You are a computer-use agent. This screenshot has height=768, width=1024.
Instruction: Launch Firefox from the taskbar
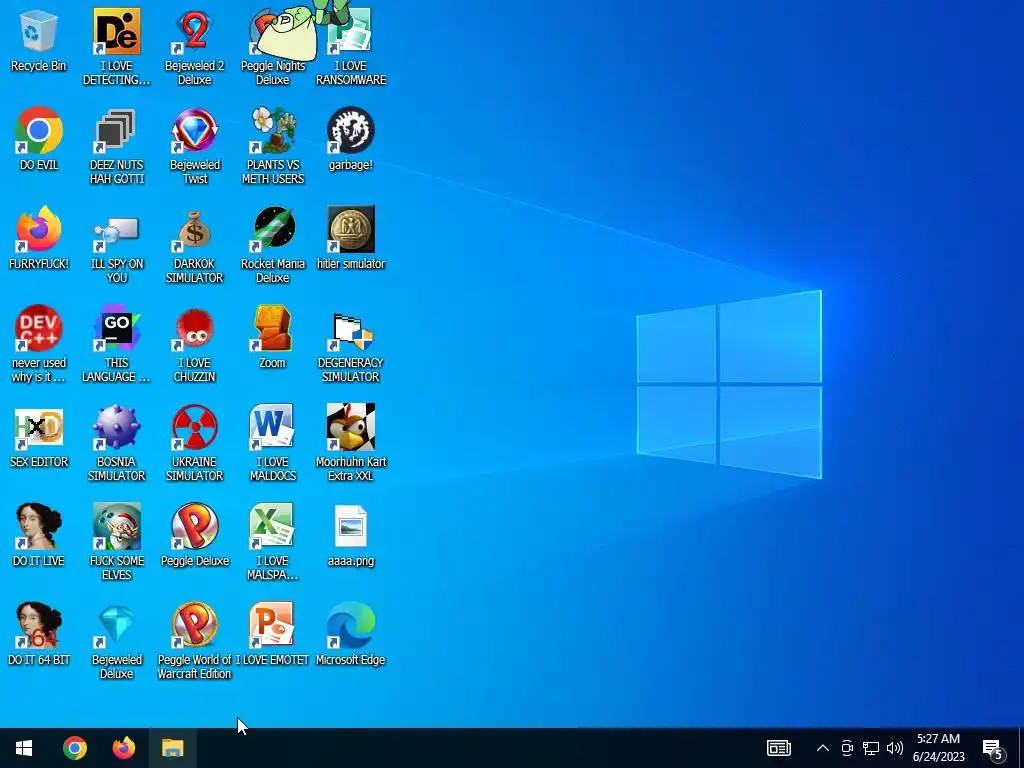(x=123, y=748)
